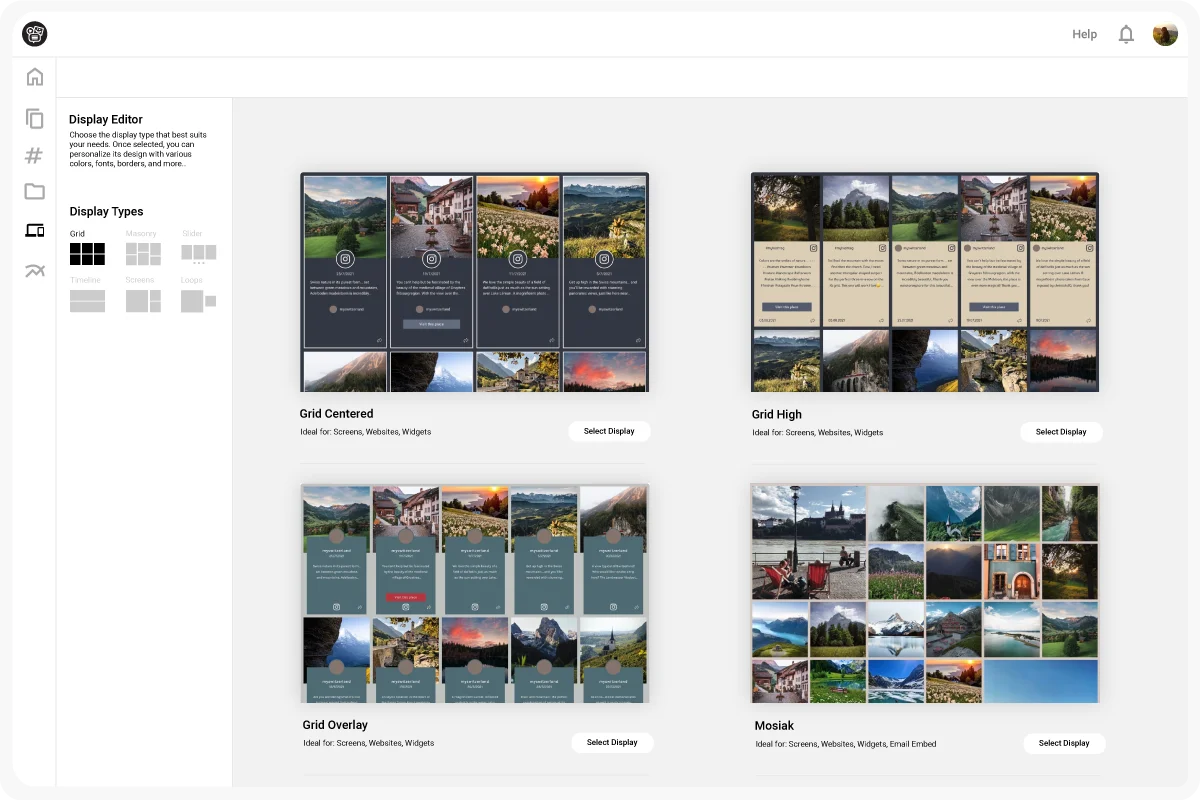Viewport: 1200px width, 800px height.
Task: Click the app logo in top-left corner
Action: click(35, 34)
